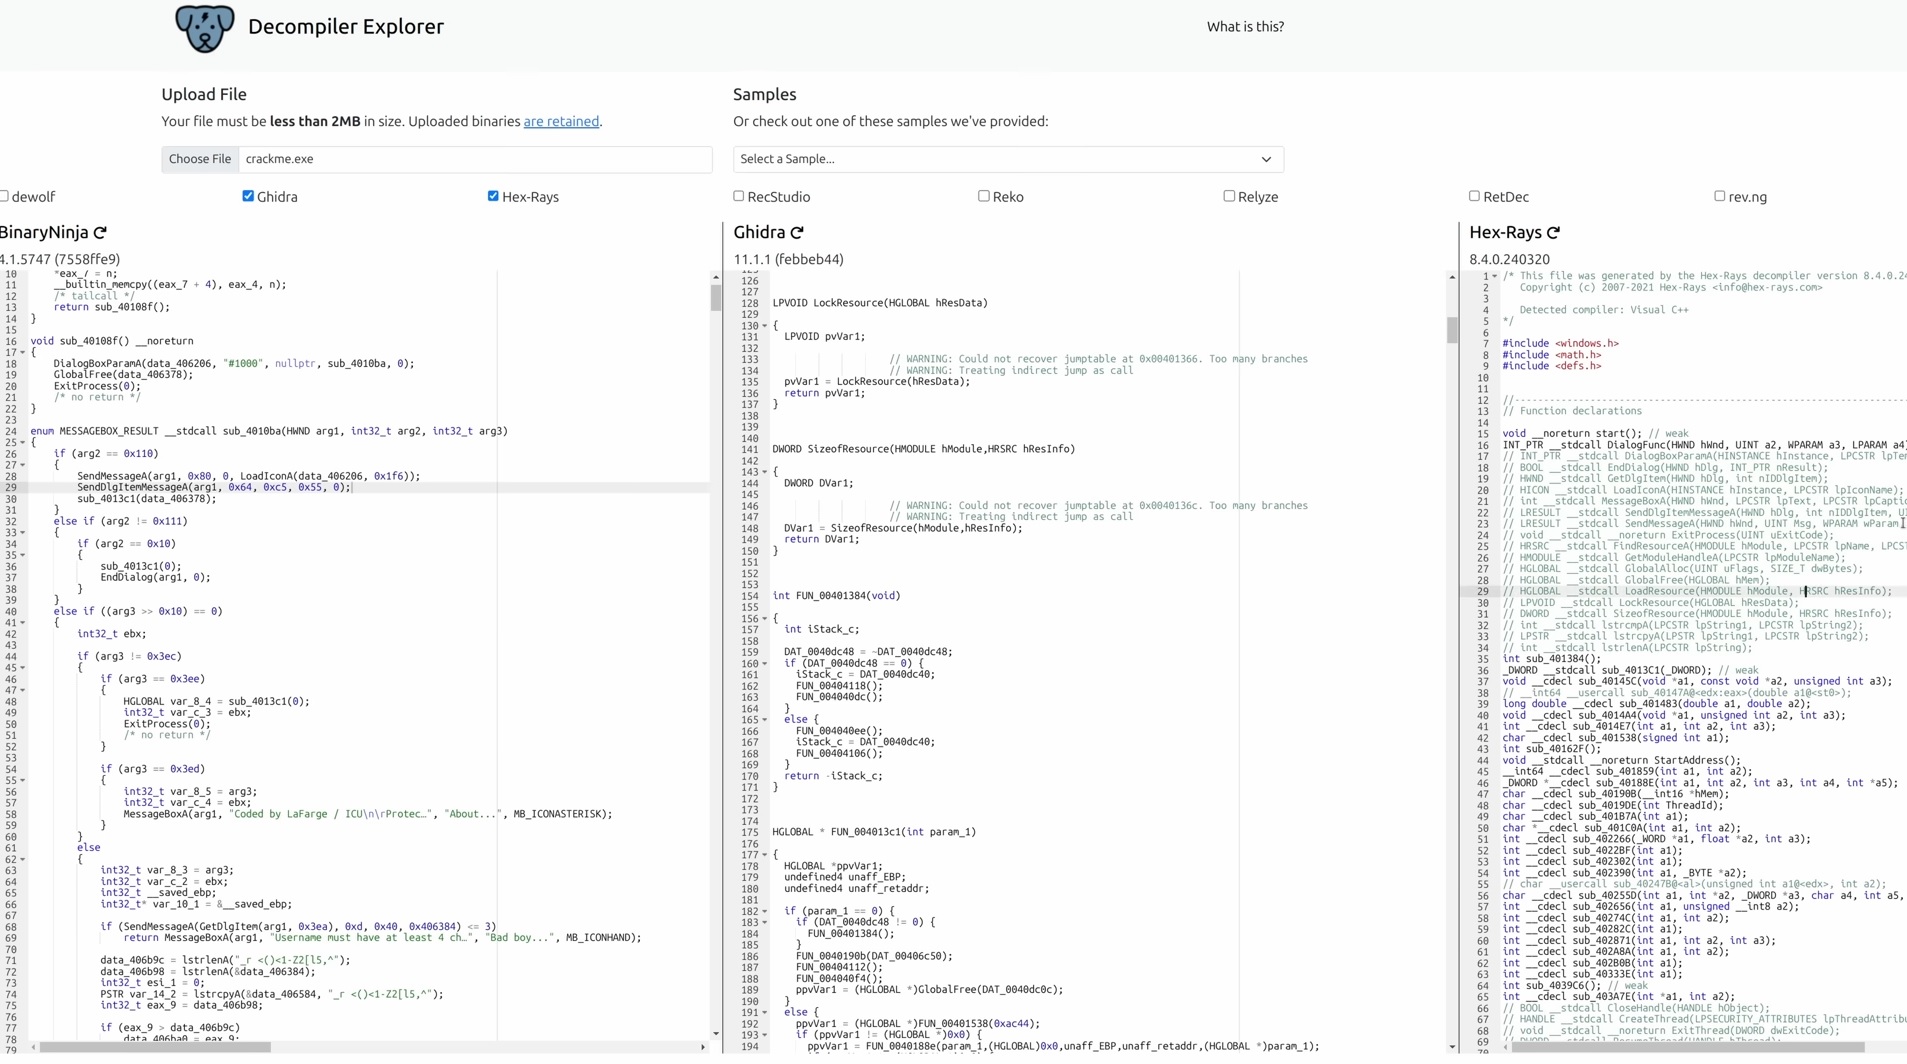Screen dimensions: 1907x1064
Task: Open the Select a Sample dropdown
Action: pyautogui.click(x=1008, y=159)
